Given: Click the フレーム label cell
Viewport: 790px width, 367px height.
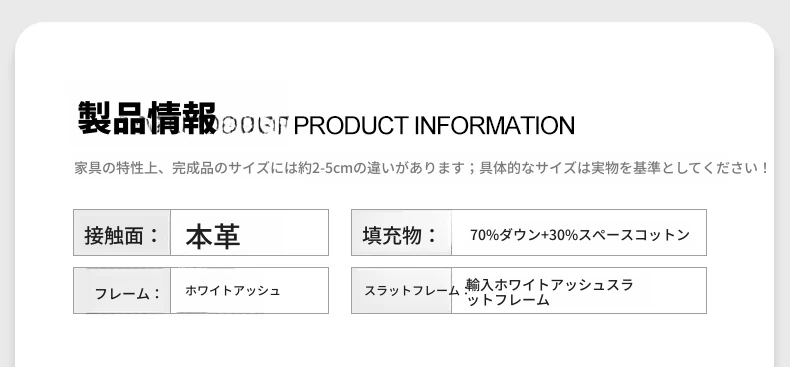Looking at the screenshot, I should 122,290.
